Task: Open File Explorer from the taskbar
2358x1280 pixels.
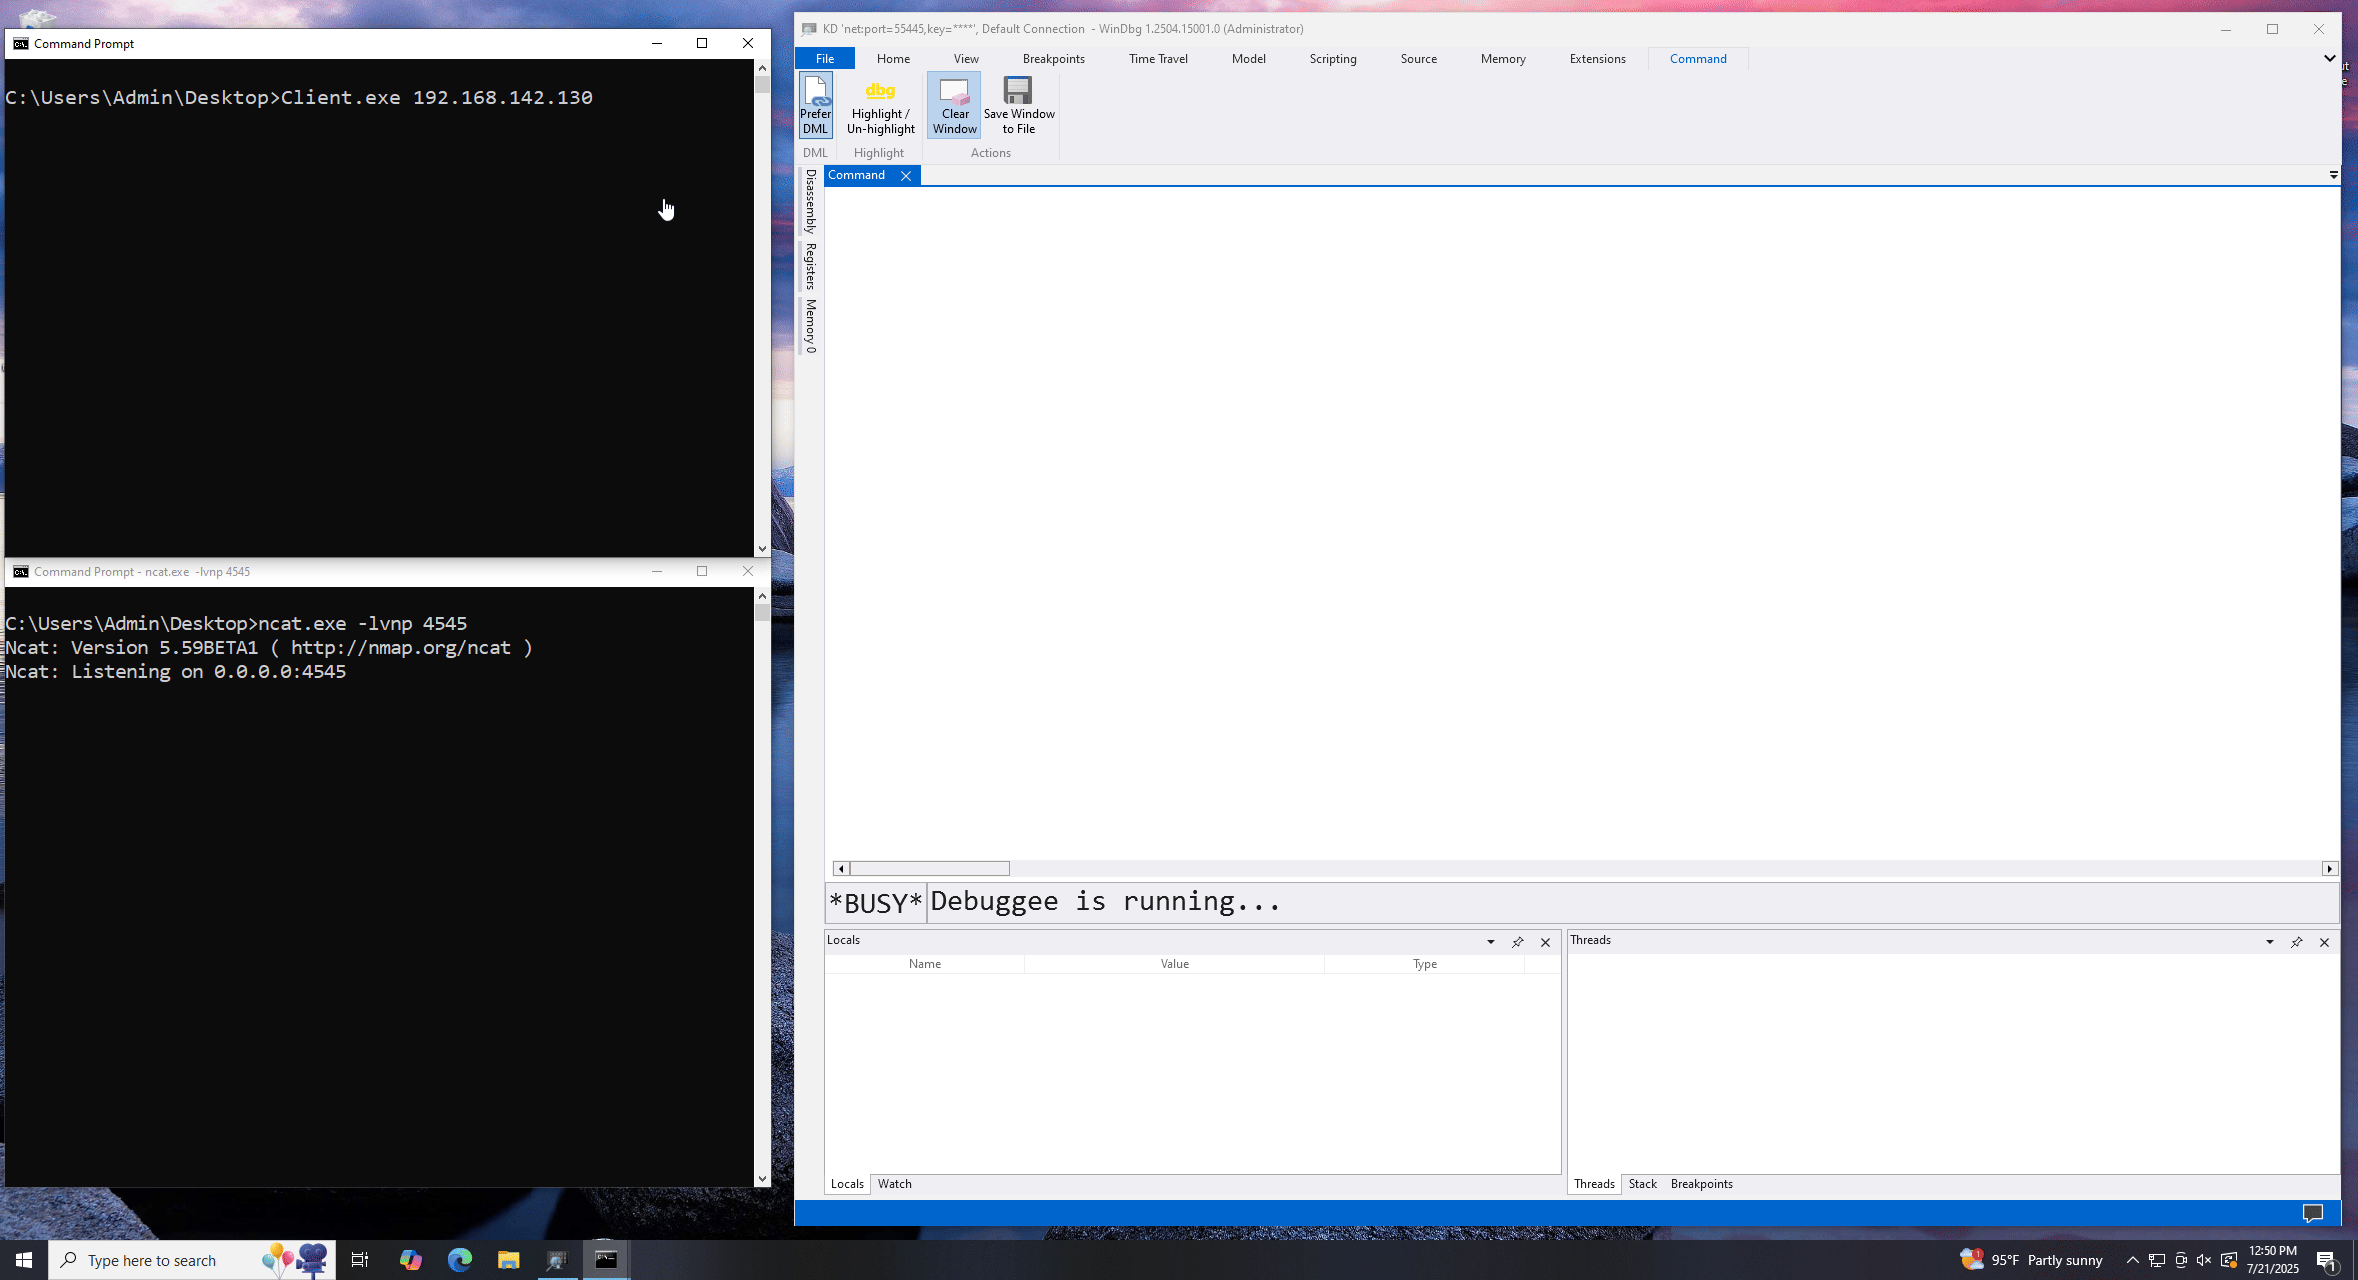Action: [508, 1260]
